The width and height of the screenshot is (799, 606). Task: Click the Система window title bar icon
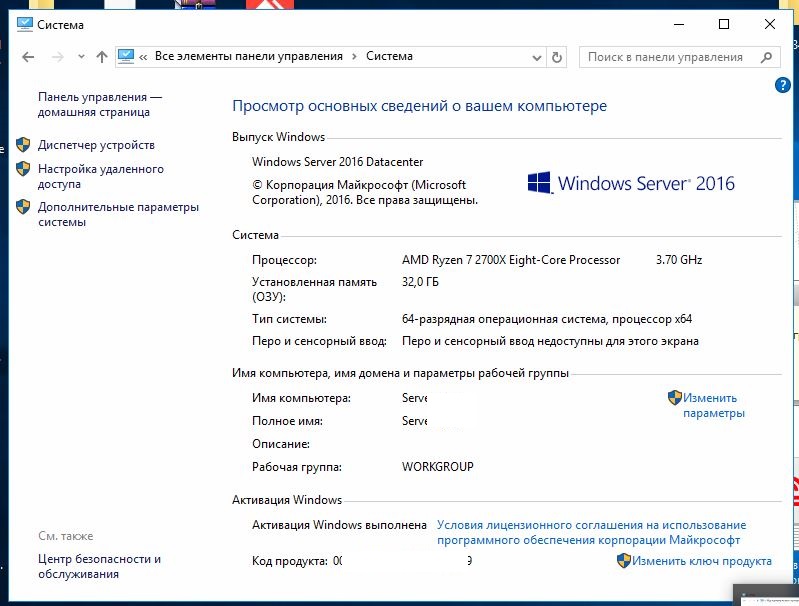(24, 24)
